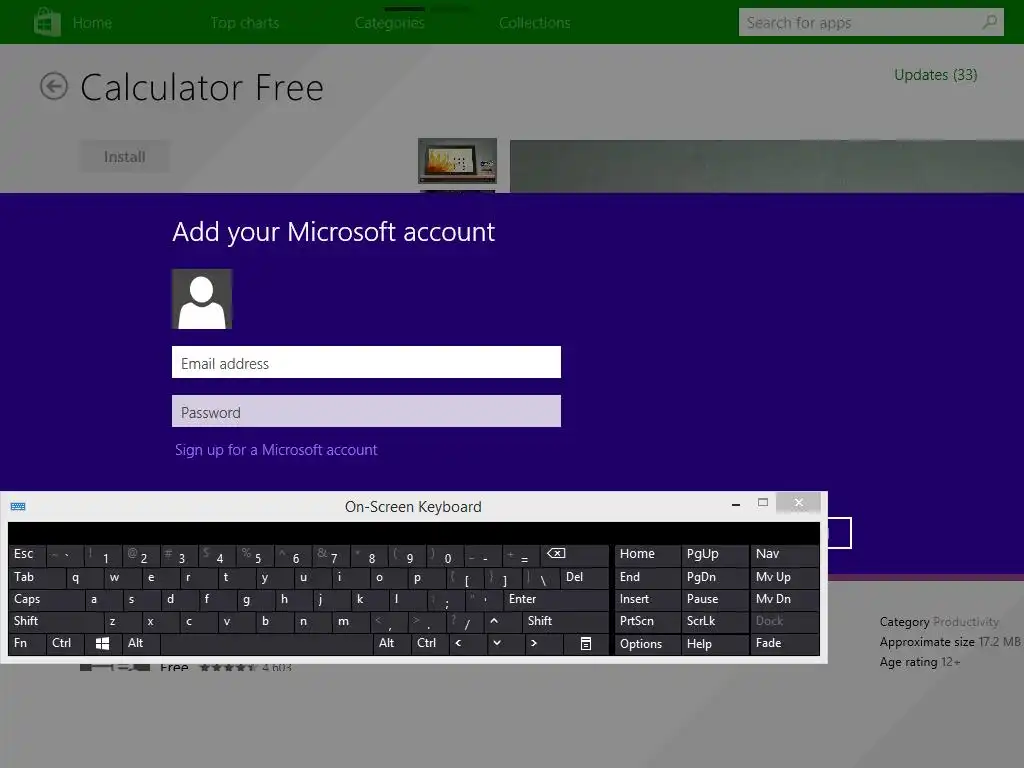Toggle the right Ctrl key
This screenshot has width=1024, height=768.
pyautogui.click(x=430, y=643)
